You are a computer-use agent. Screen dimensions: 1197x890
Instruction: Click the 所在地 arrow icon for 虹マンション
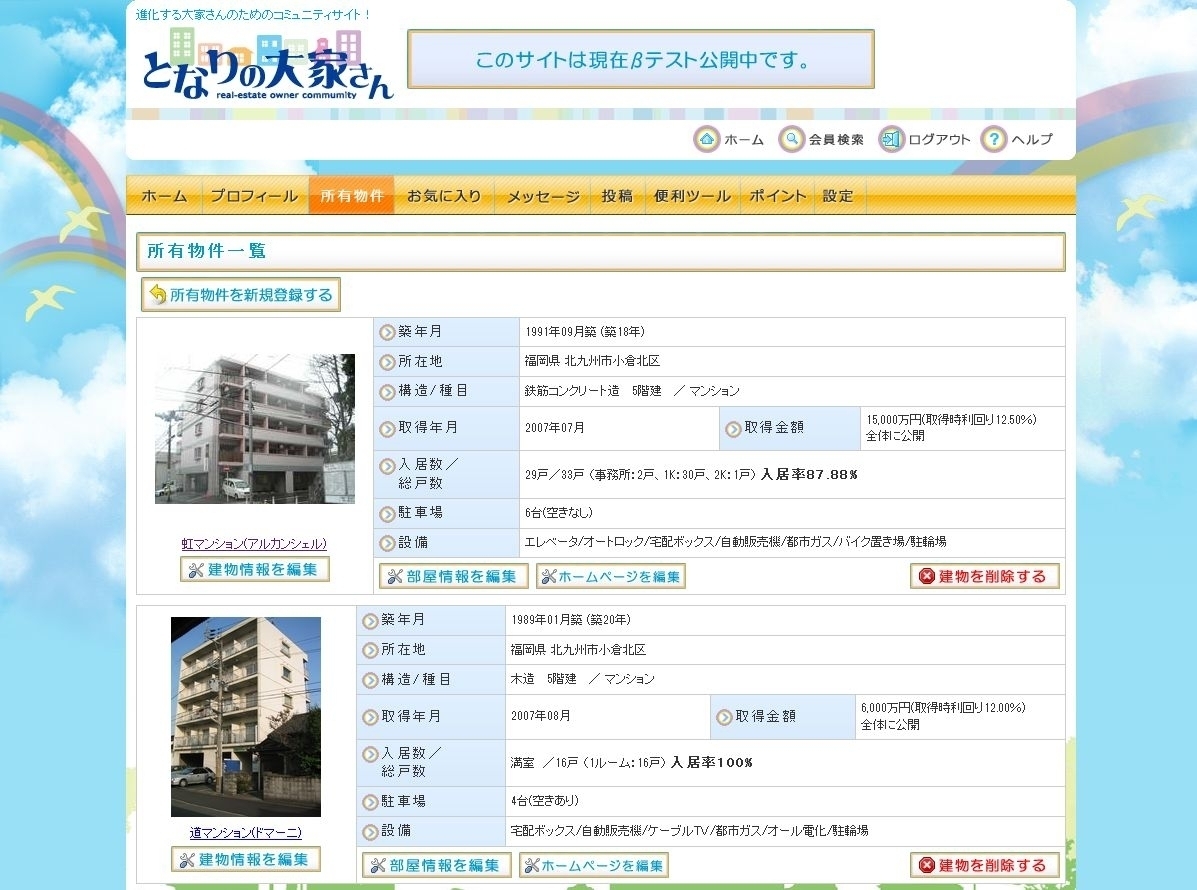coord(387,363)
